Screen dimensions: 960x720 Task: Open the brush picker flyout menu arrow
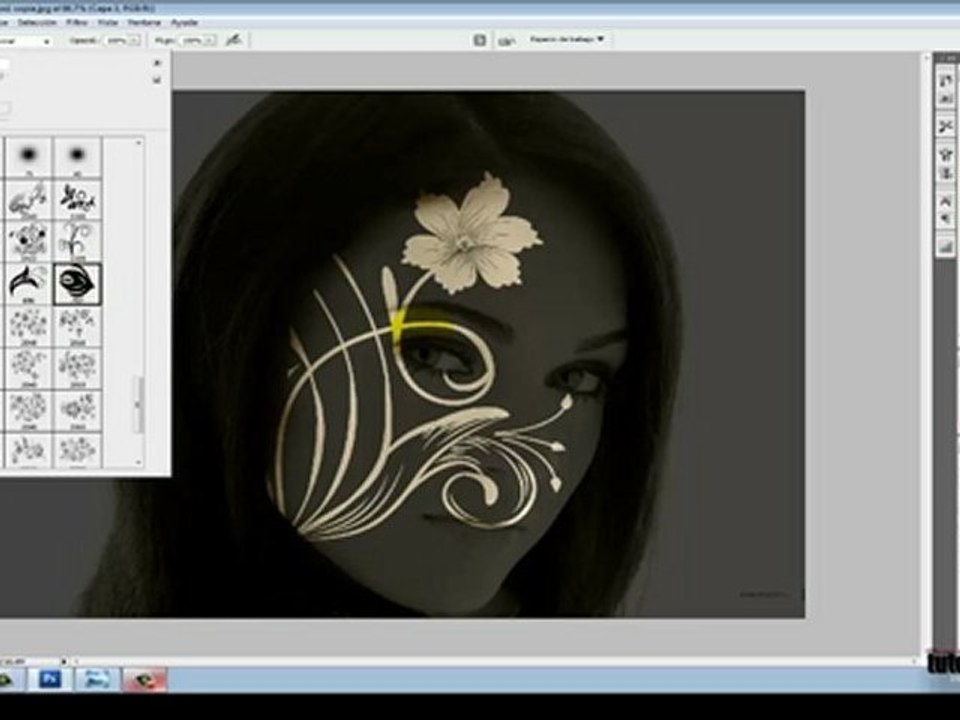tap(157, 62)
